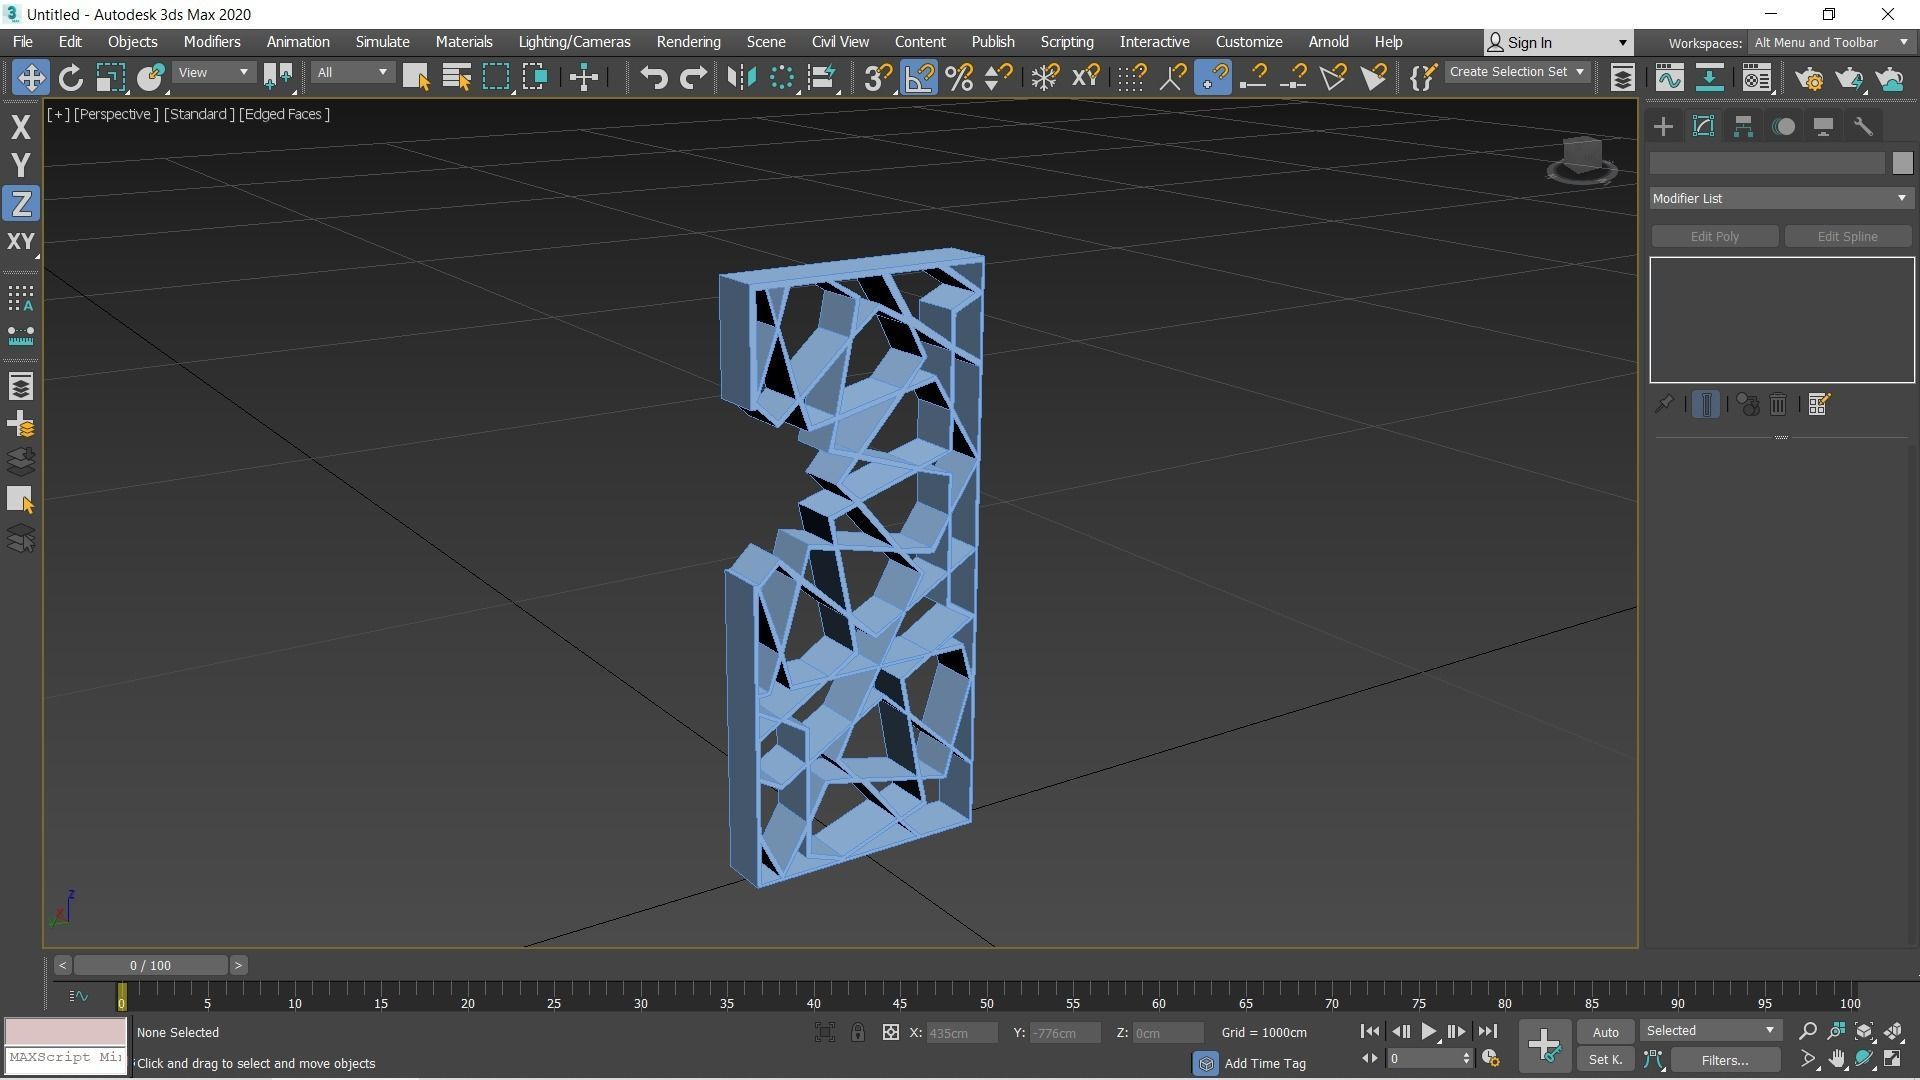Switch to Create command panel tab

(x=1663, y=126)
